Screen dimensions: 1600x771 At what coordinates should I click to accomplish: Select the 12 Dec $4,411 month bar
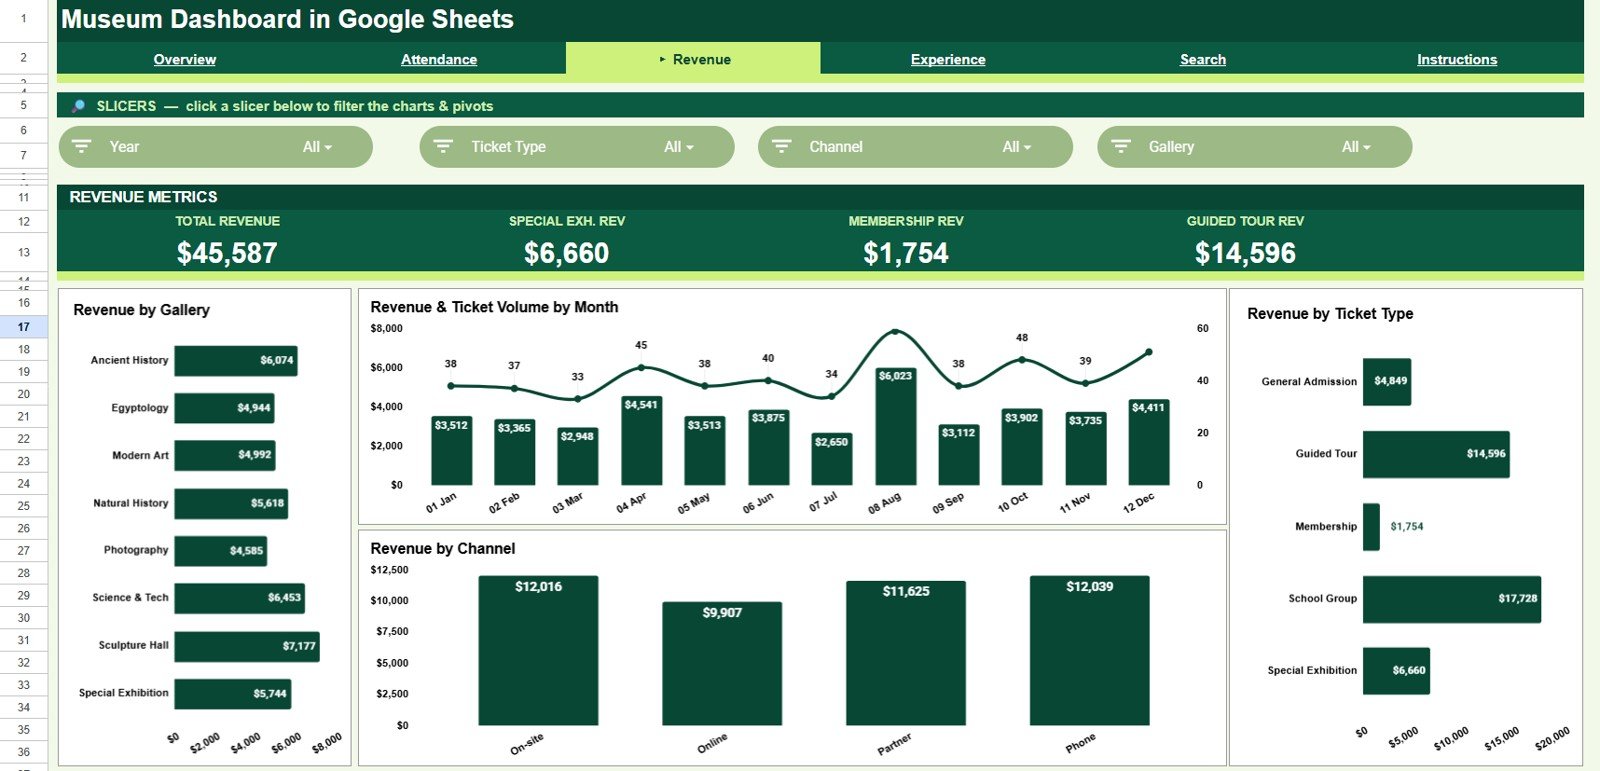click(x=1148, y=442)
